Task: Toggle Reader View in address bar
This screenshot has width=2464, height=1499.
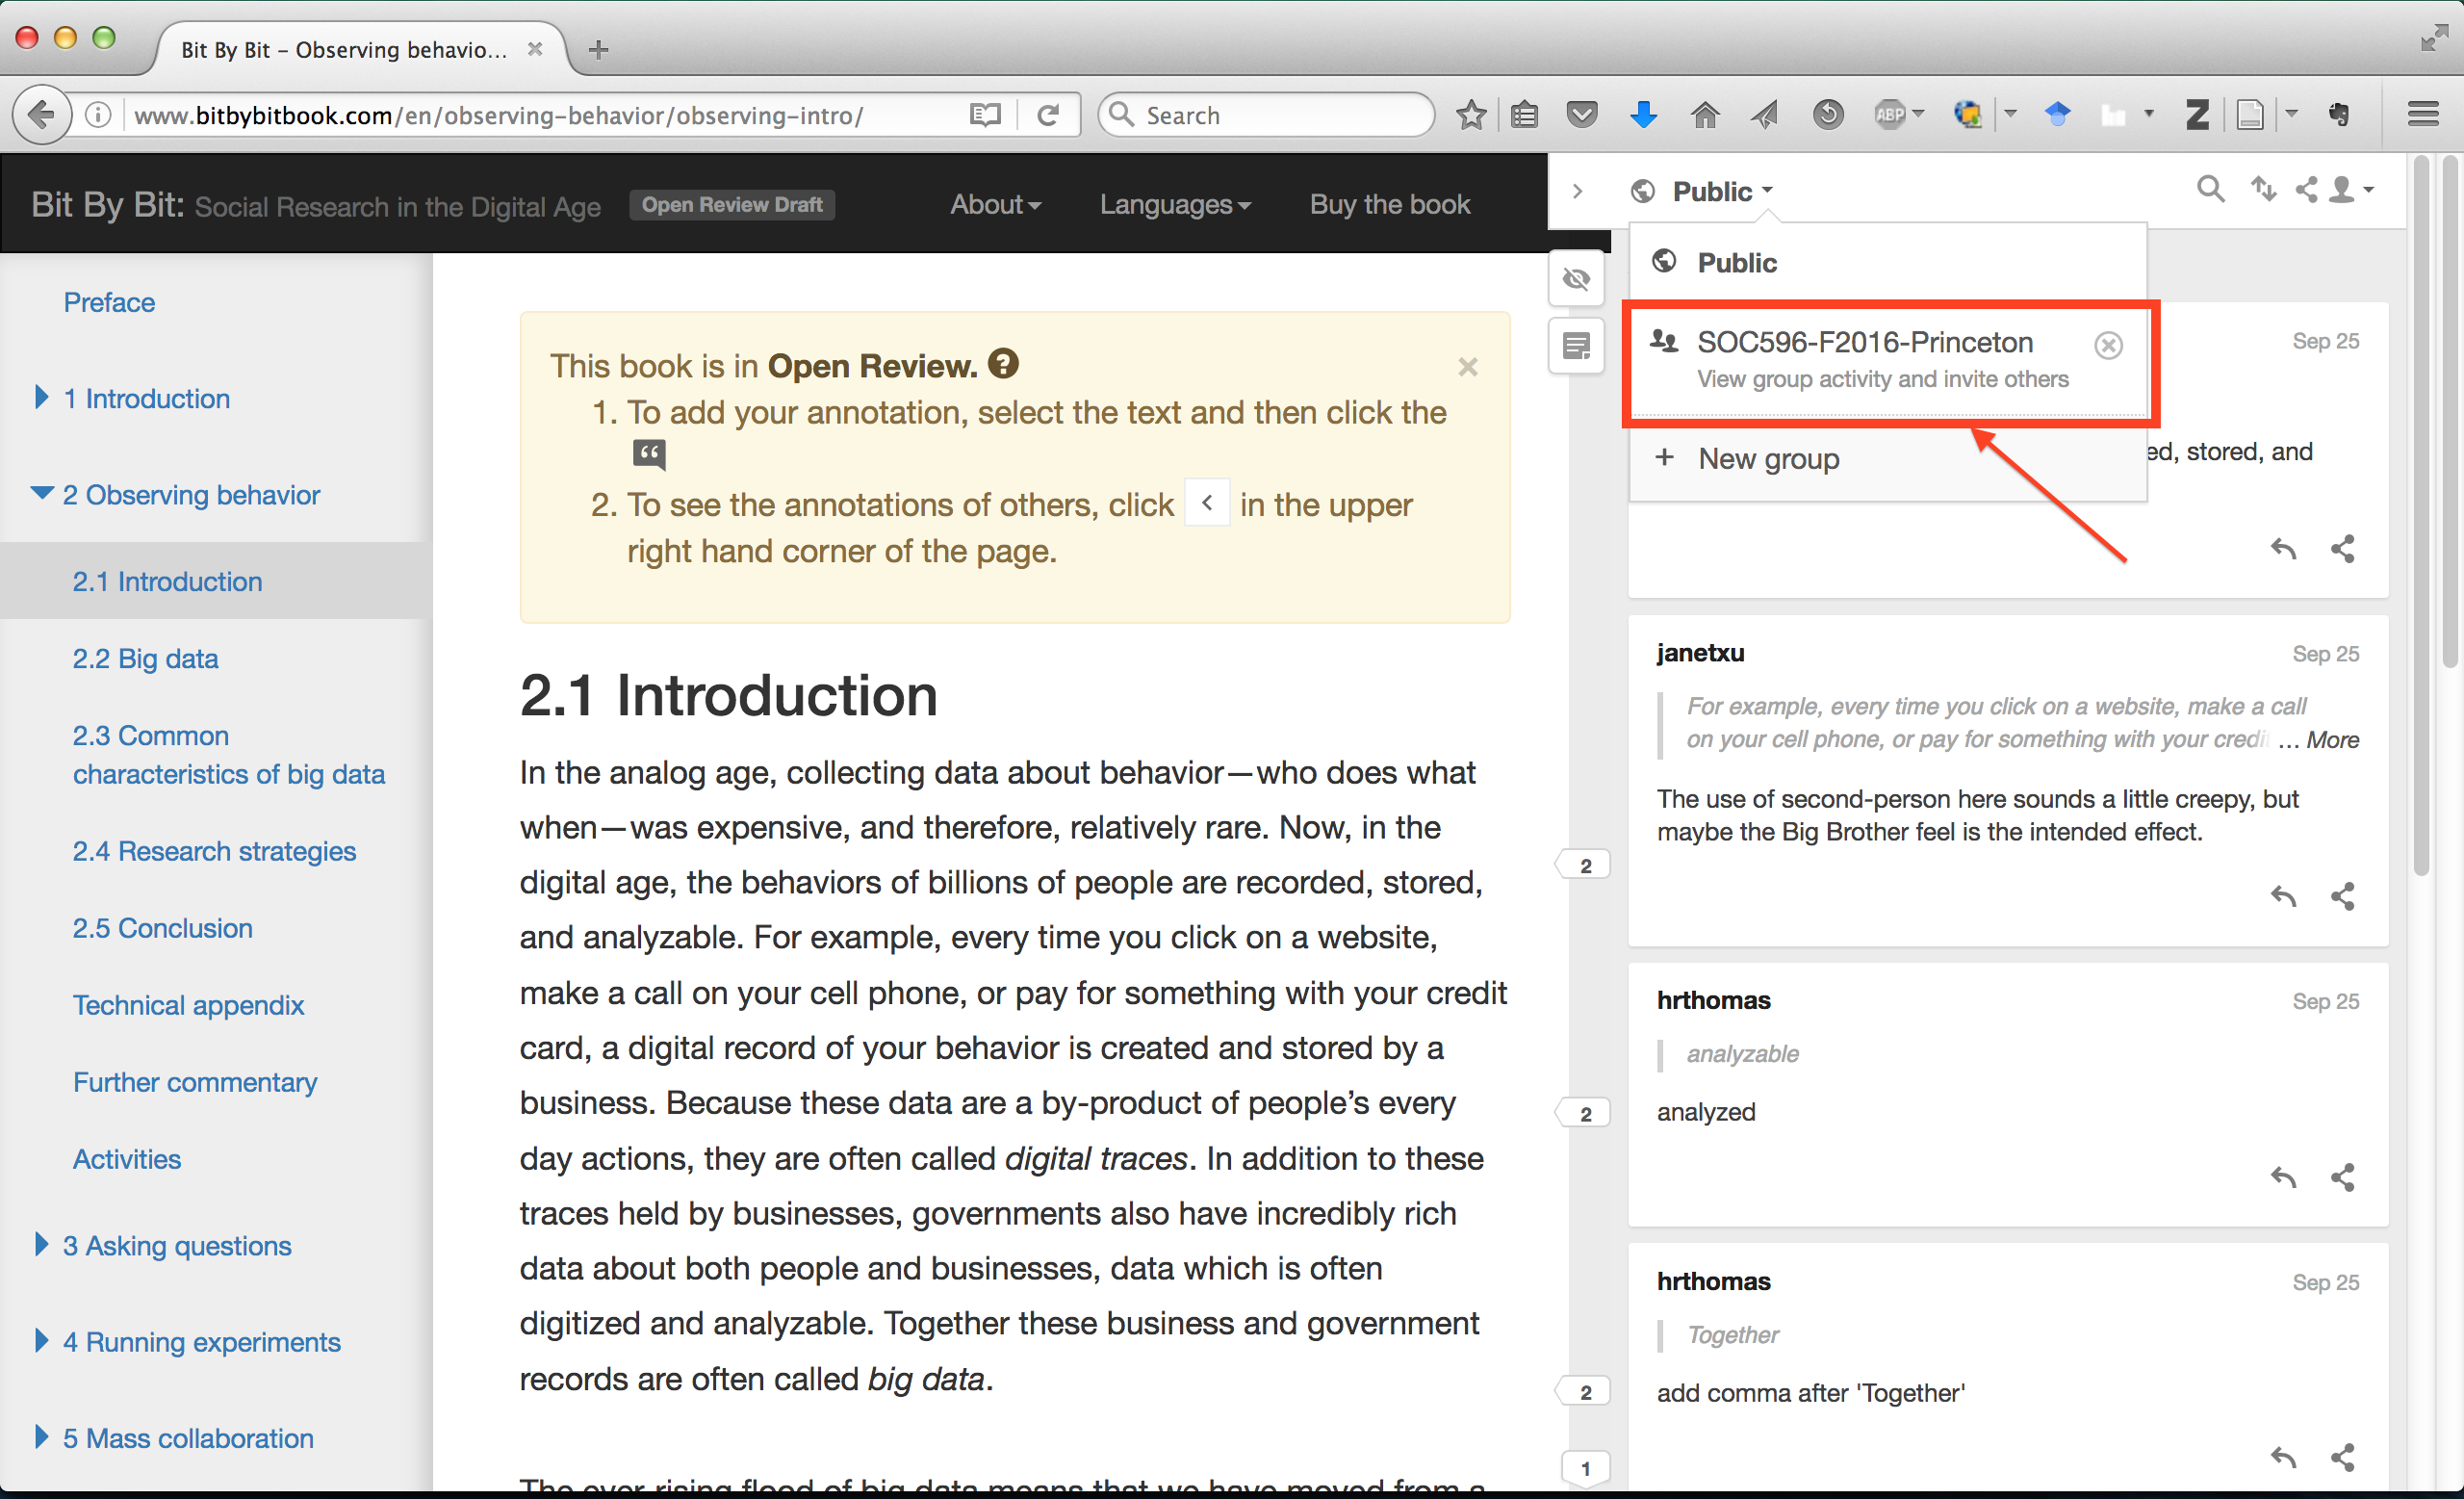Action: (x=985, y=115)
